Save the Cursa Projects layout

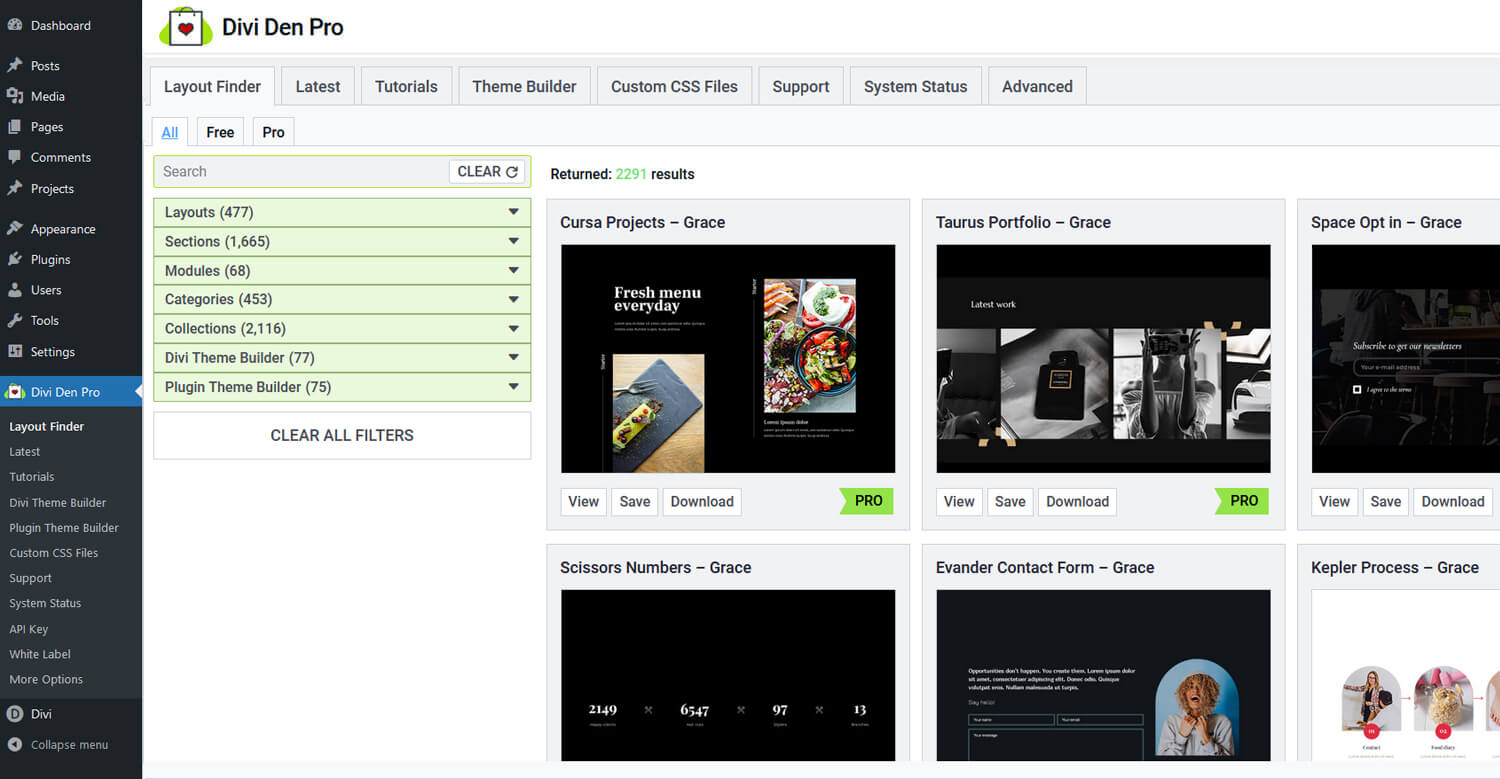(x=635, y=501)
